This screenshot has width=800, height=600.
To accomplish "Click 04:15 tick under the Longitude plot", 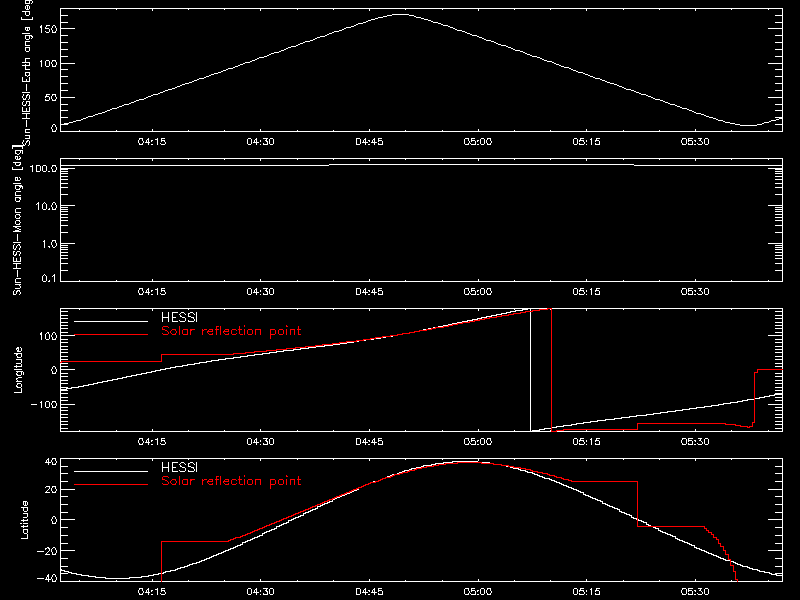I will pos(152,442).
